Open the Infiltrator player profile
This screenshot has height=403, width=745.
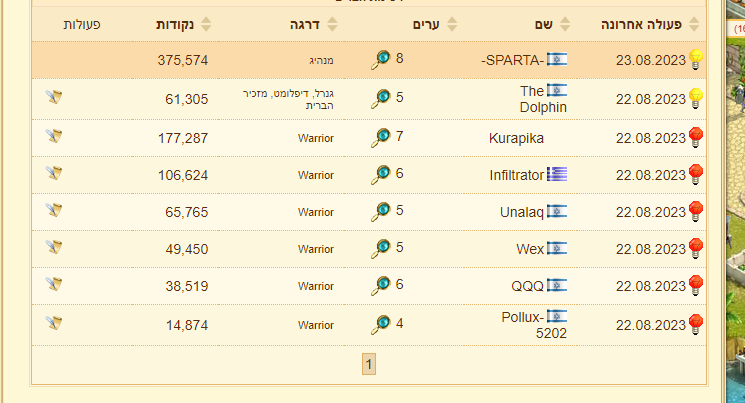pyautogui.click(x=516, y=175)
